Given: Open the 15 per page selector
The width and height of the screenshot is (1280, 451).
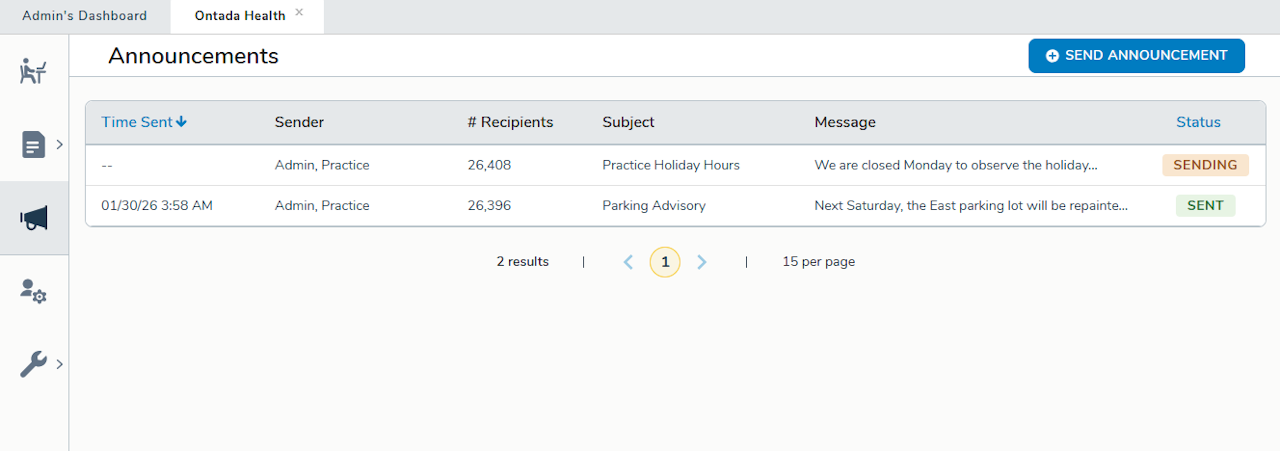Looking at the screenshot, I should click(x=818, y=262).
